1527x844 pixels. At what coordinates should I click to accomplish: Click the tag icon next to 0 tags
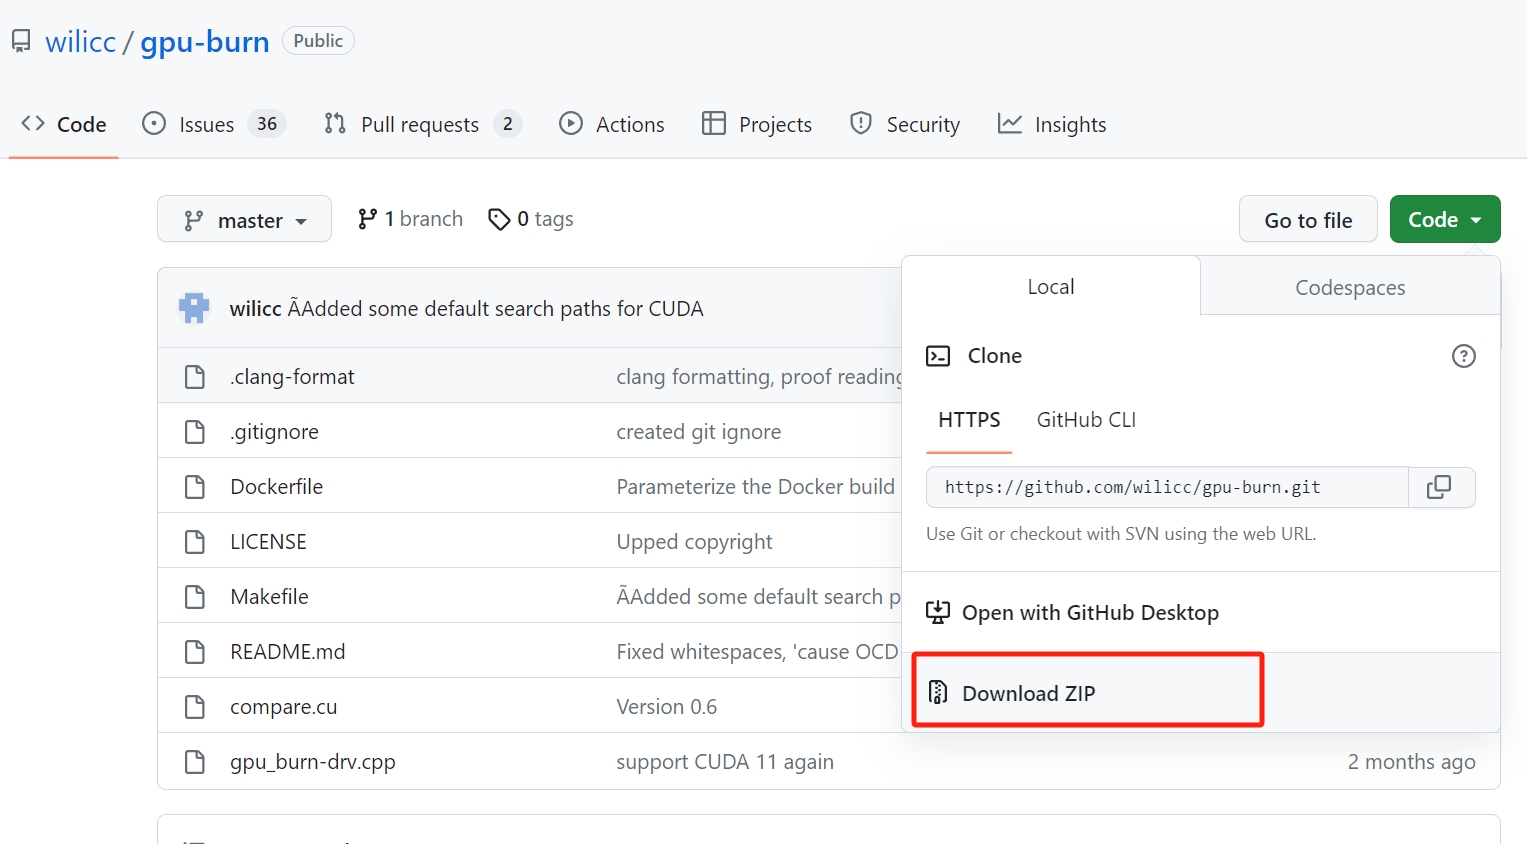(499, 218)
